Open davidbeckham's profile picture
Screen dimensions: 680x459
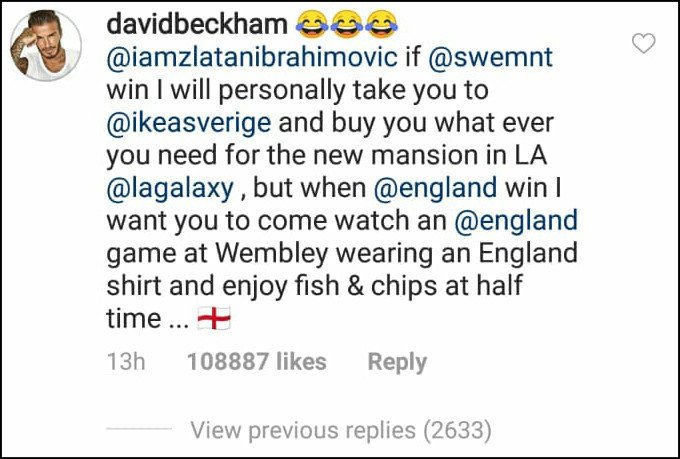click(x=46, y=46)
